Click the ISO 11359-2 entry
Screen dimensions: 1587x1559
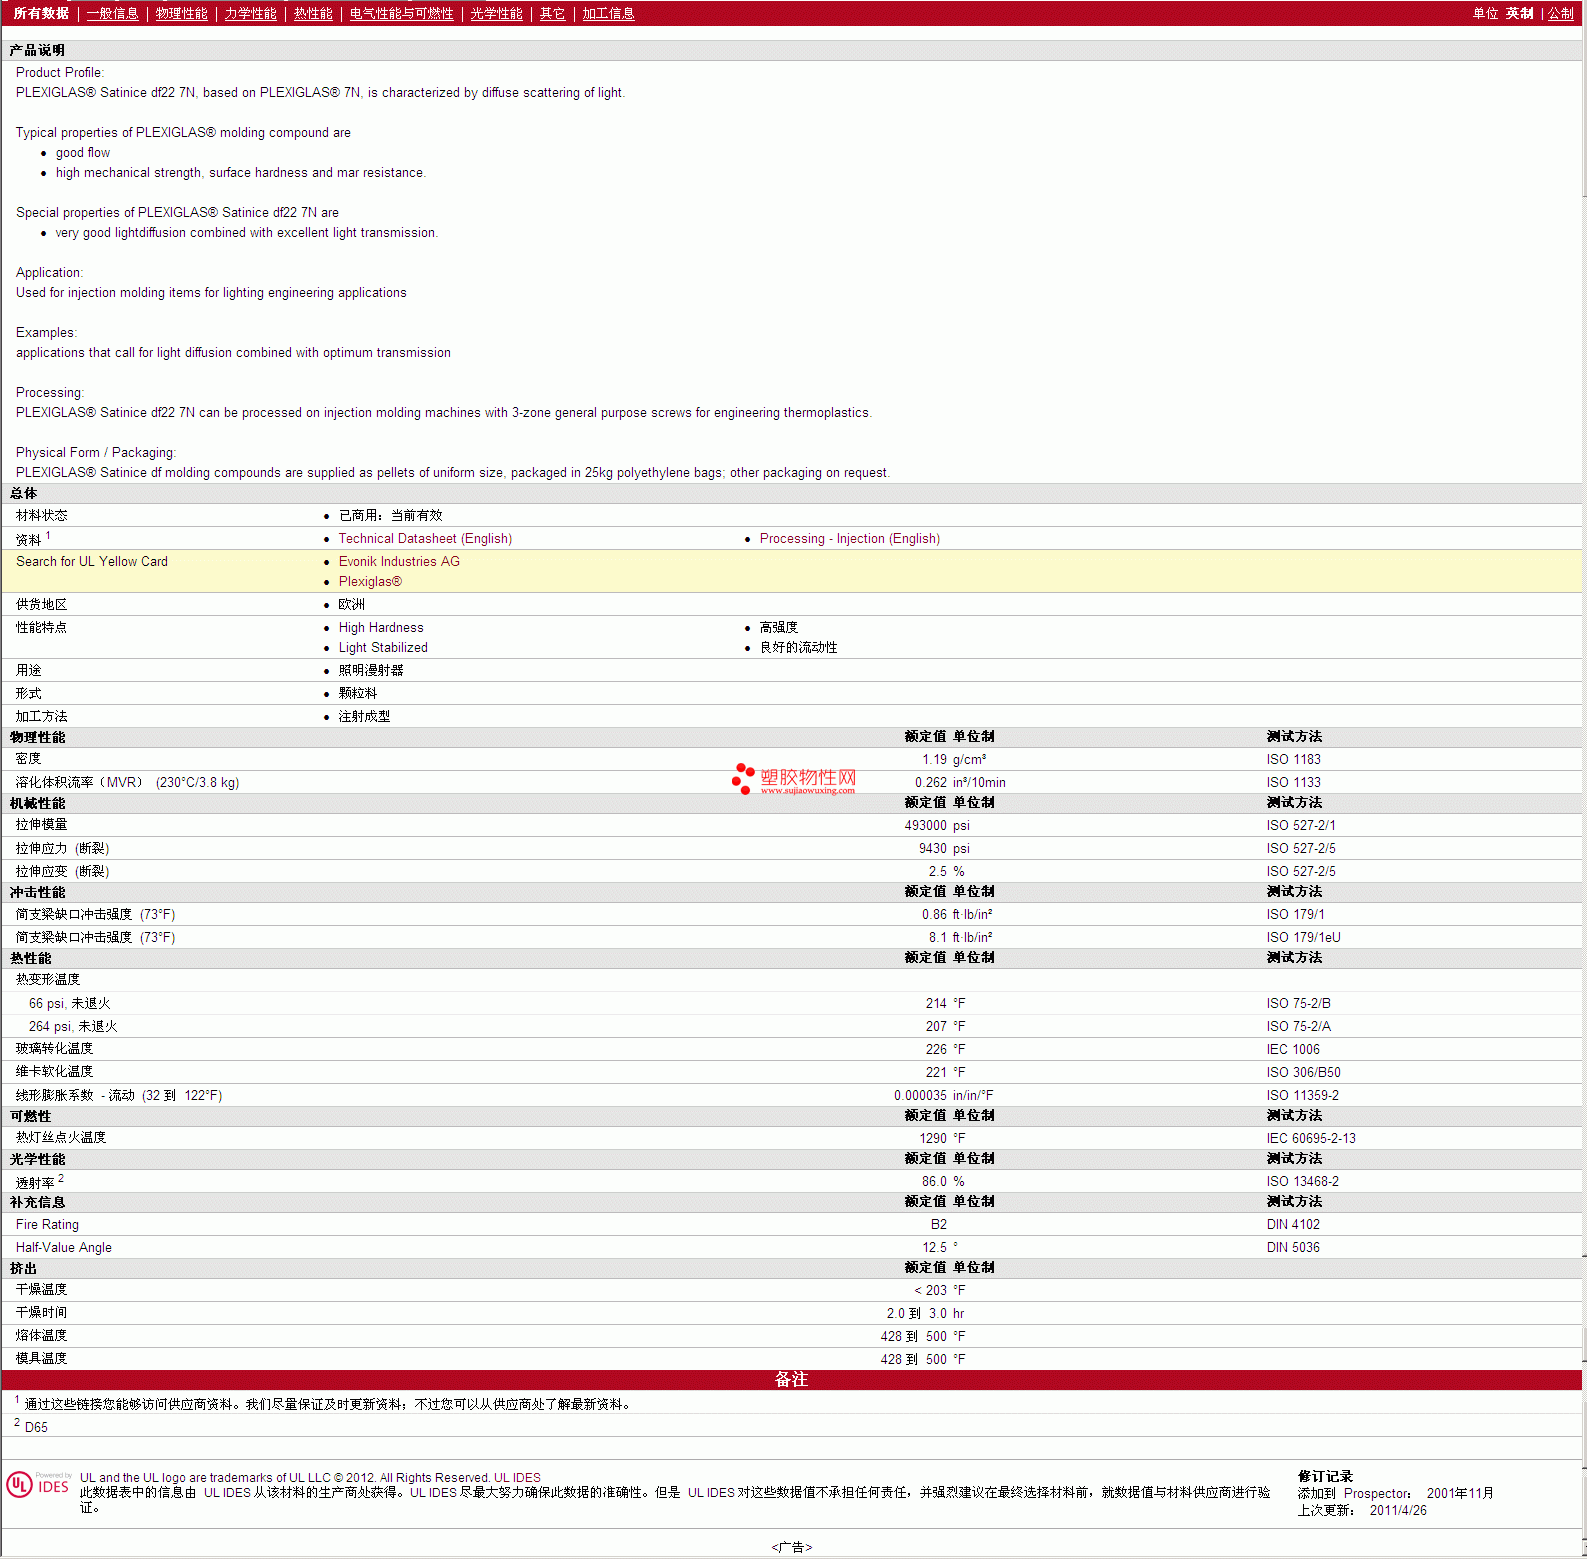(x=1303, y=1096)
